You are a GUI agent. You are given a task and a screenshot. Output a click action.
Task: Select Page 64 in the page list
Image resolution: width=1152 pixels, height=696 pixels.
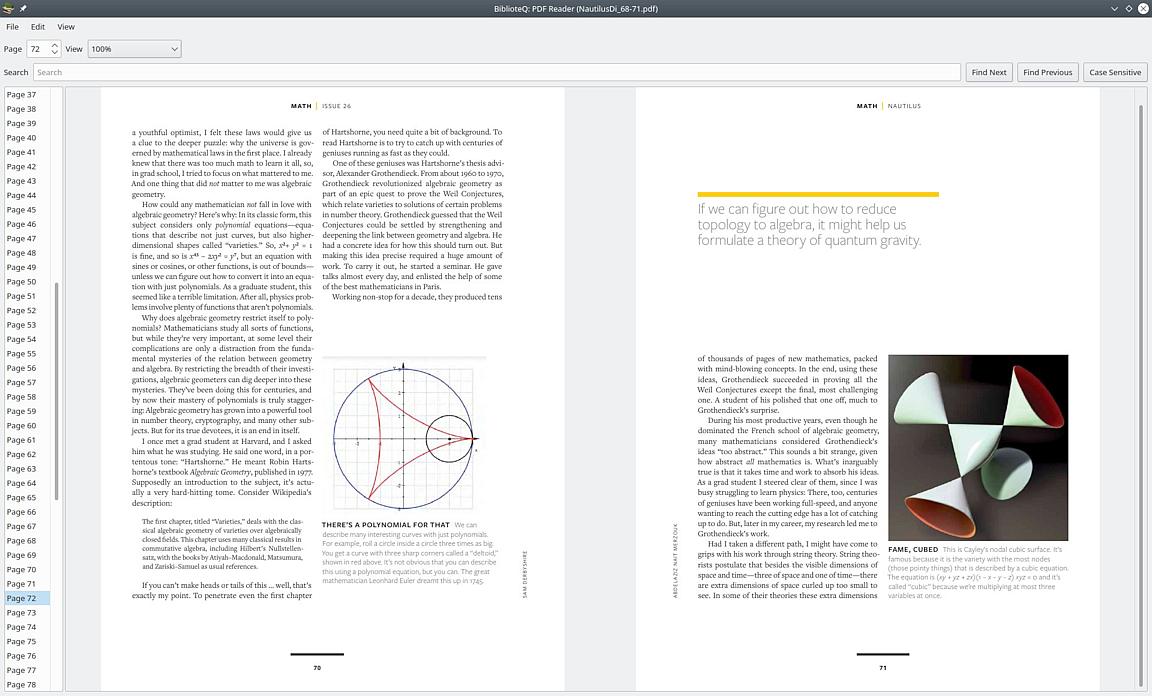[x=27, y=484]
